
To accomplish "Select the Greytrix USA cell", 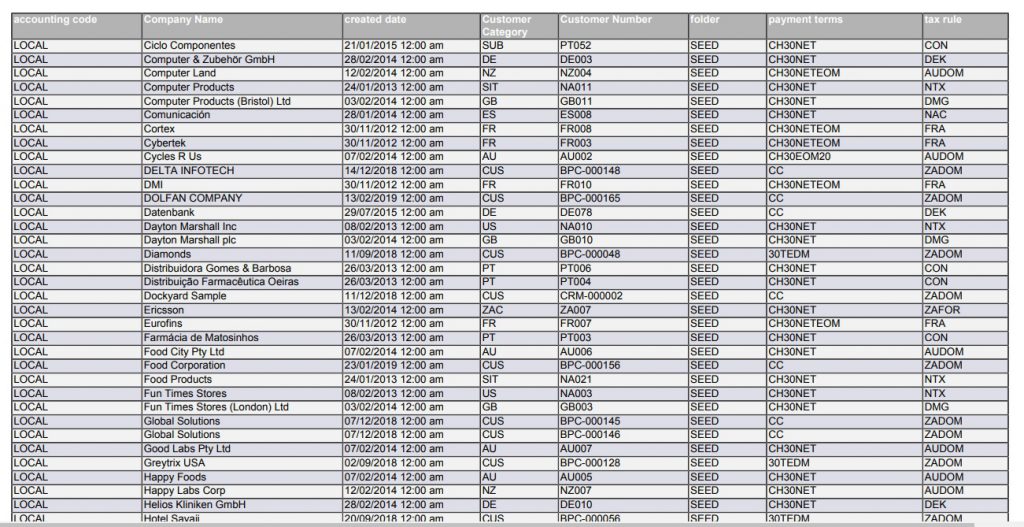I will click(242, 463).
